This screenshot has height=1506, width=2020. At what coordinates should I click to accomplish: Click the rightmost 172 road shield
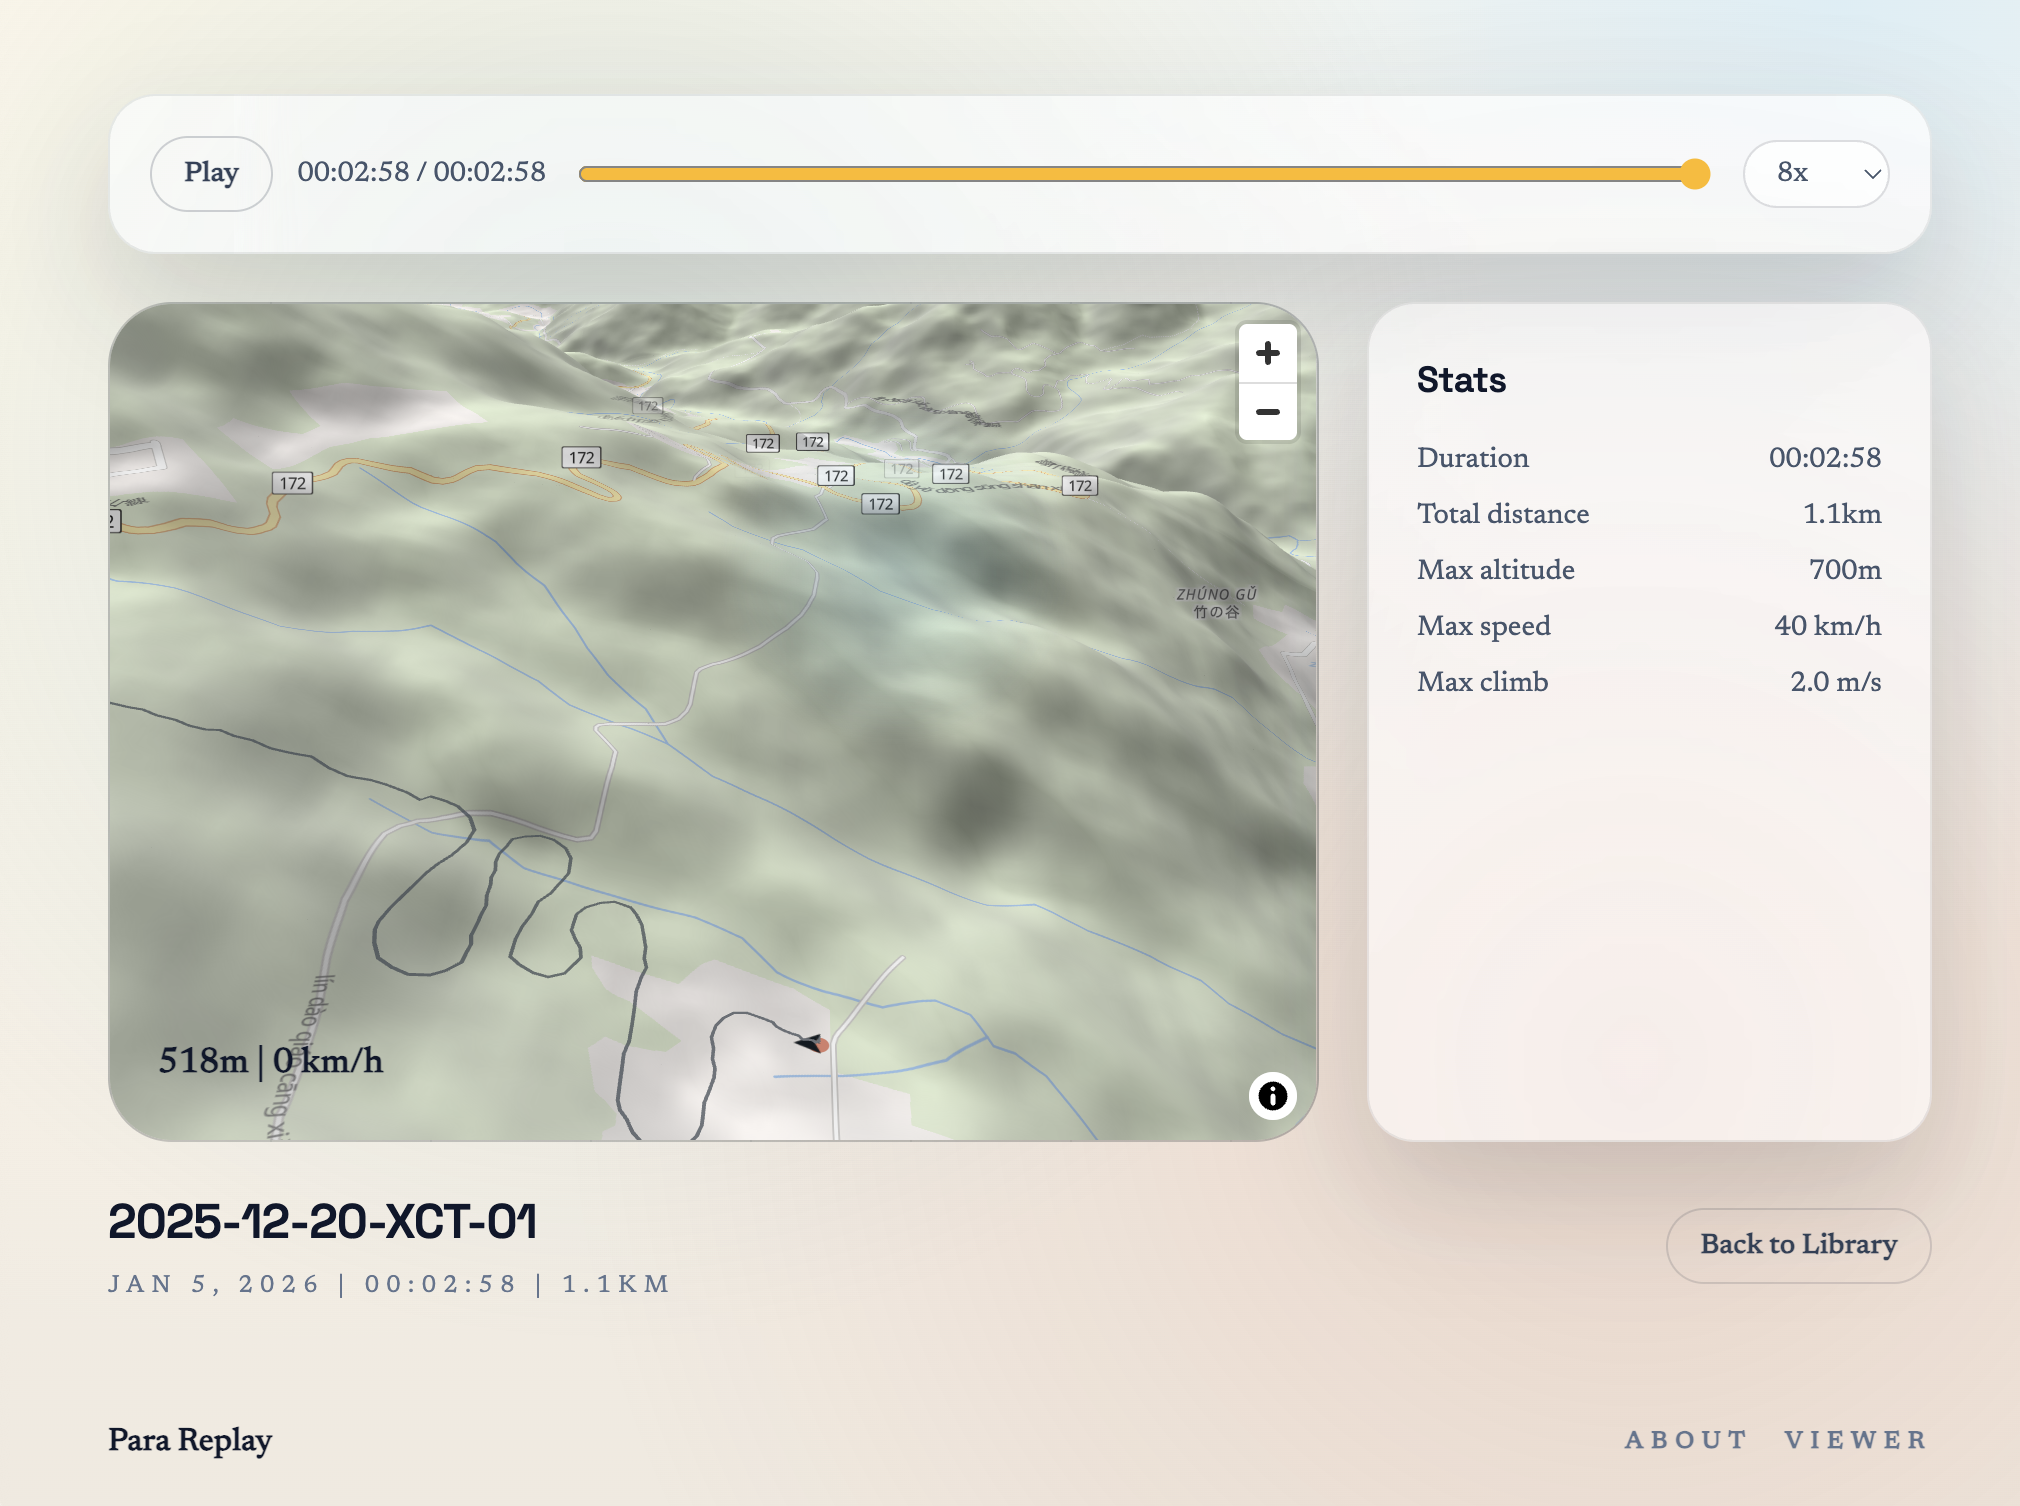click(x=1080, y=486)
